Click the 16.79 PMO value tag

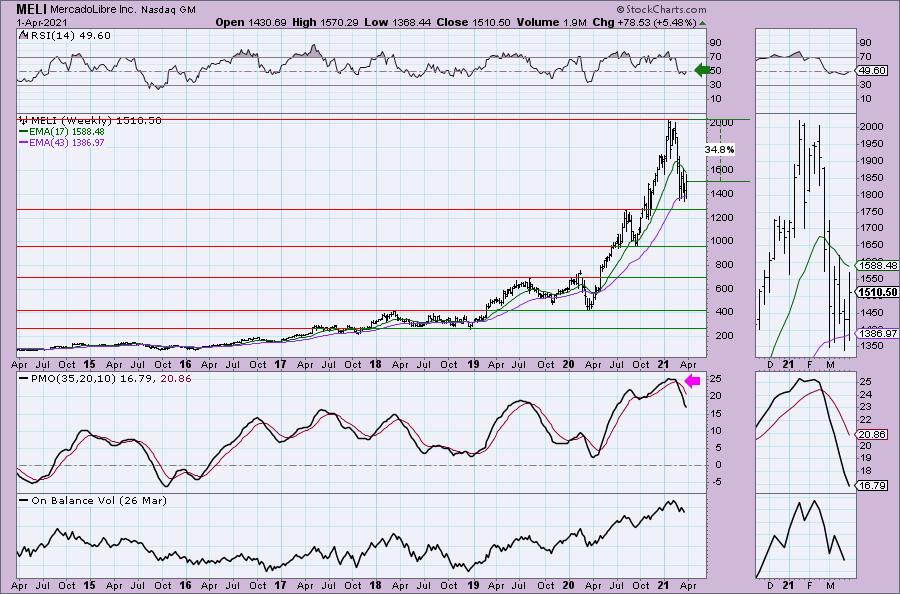click(872, 486)
